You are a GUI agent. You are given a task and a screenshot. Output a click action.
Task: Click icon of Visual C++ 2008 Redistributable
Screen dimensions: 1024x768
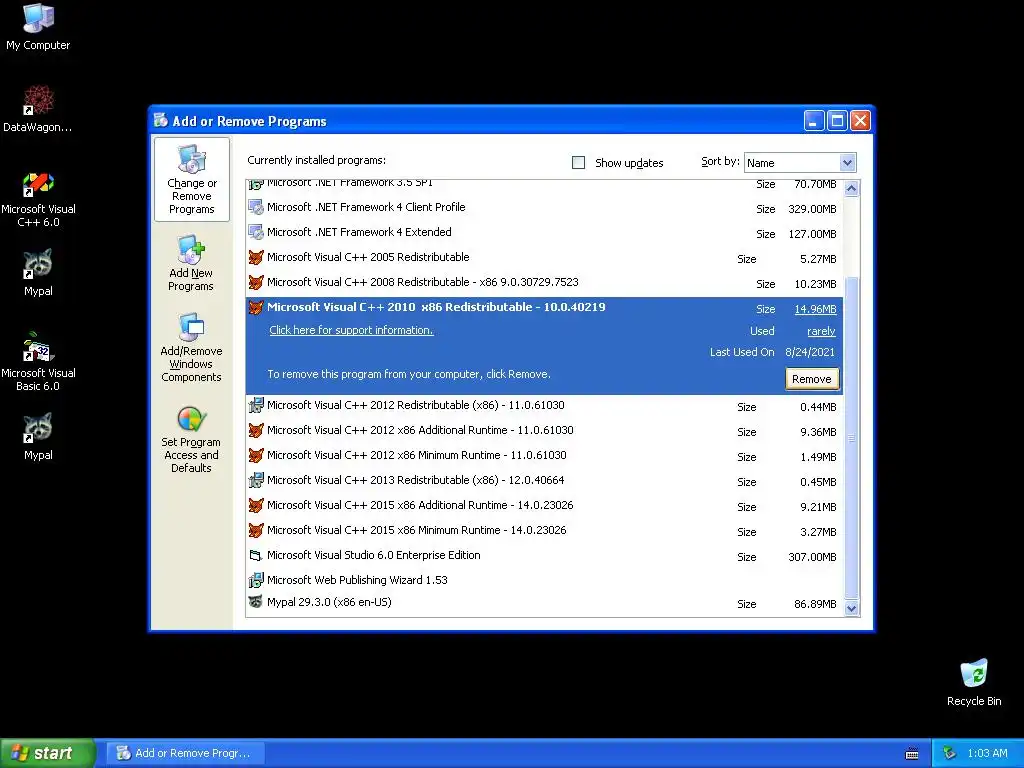pos(256,282)
